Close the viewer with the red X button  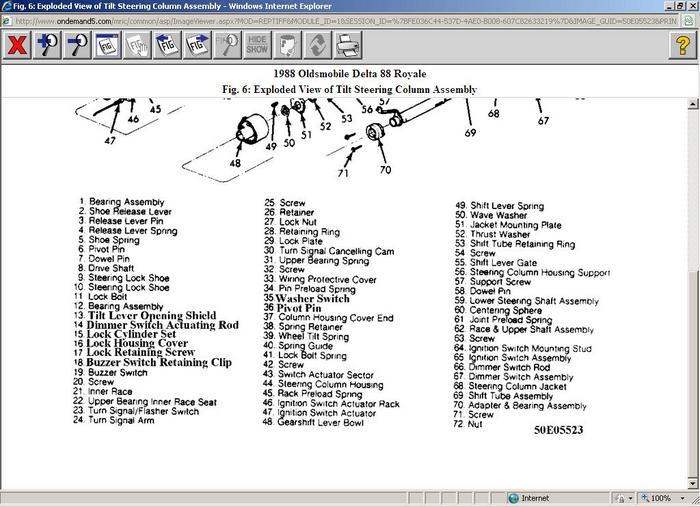point(17,45)
